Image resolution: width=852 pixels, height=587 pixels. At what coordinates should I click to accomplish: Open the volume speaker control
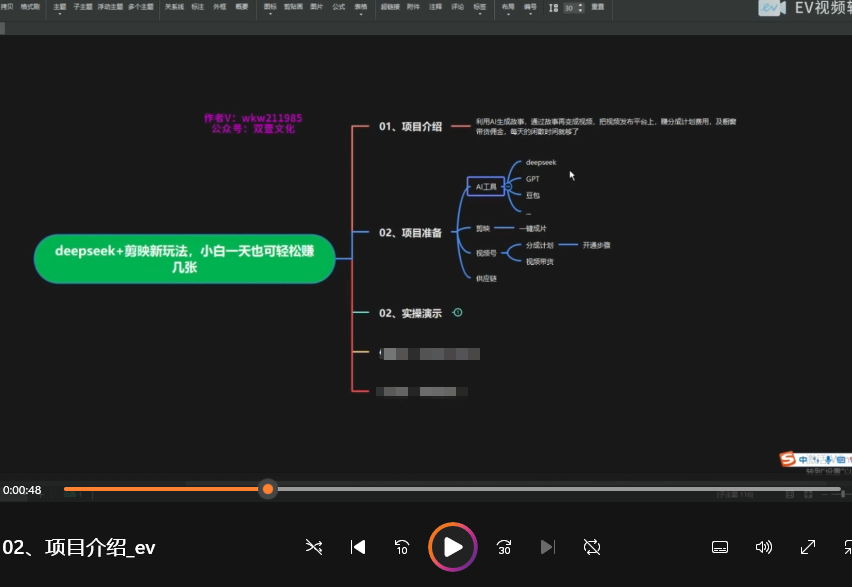(x=763, y=547)
